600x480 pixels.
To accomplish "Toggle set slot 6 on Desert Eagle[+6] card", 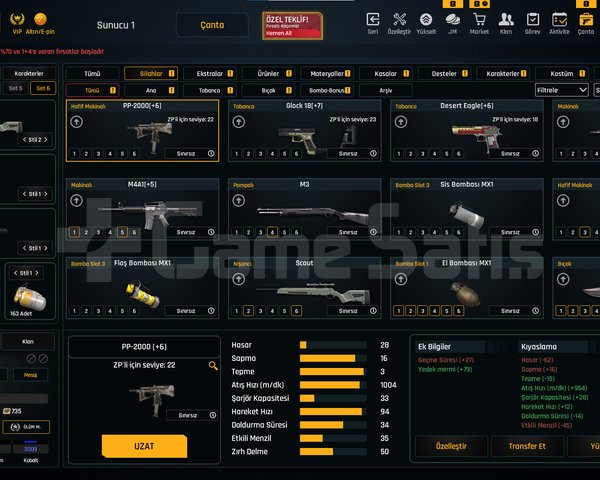I will tap(458, 153).
